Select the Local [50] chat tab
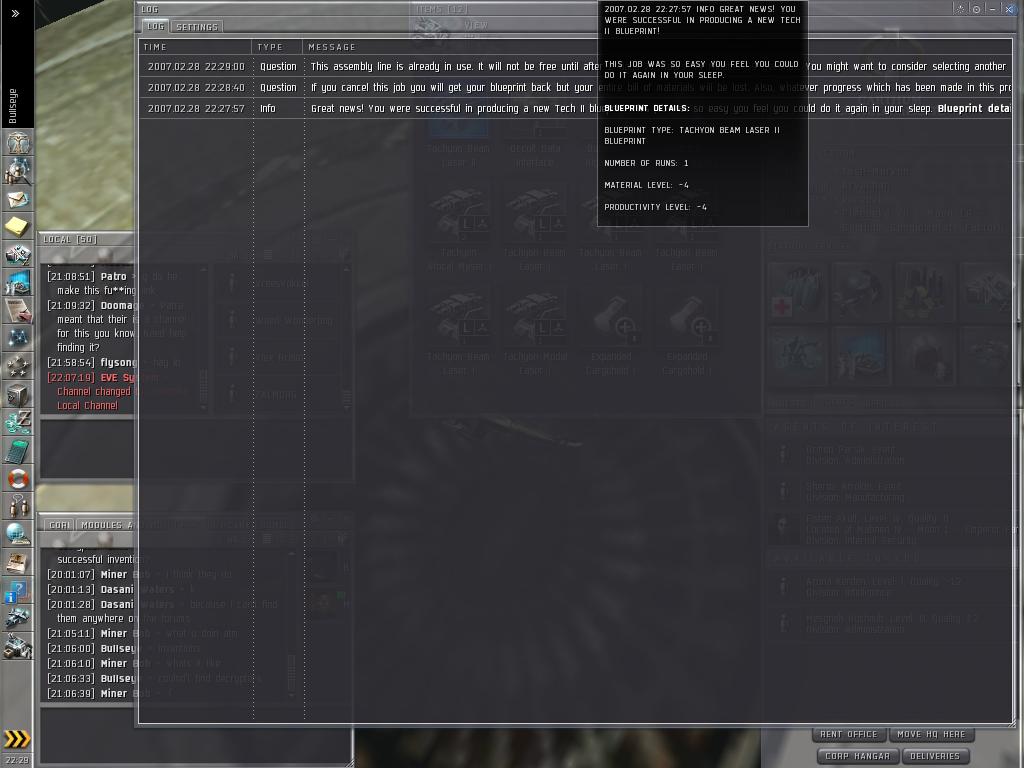 (x=71, y=240)
